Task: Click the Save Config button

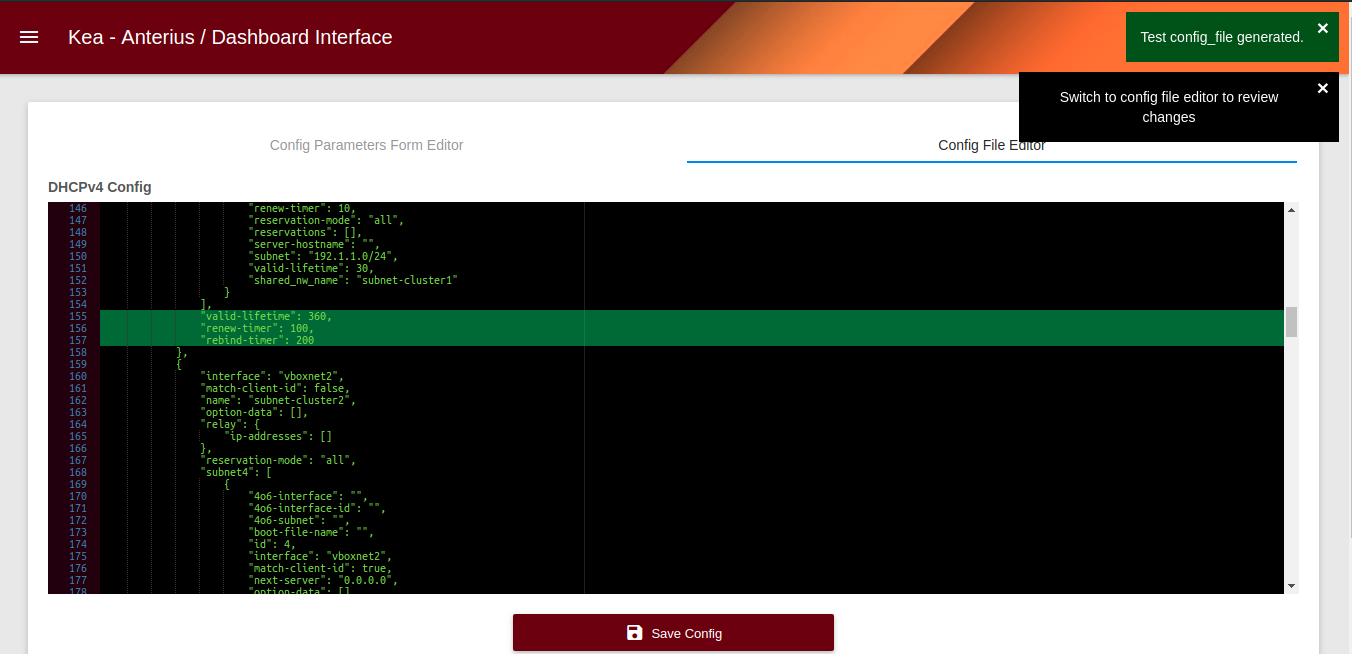Action: tap(673, 633)
